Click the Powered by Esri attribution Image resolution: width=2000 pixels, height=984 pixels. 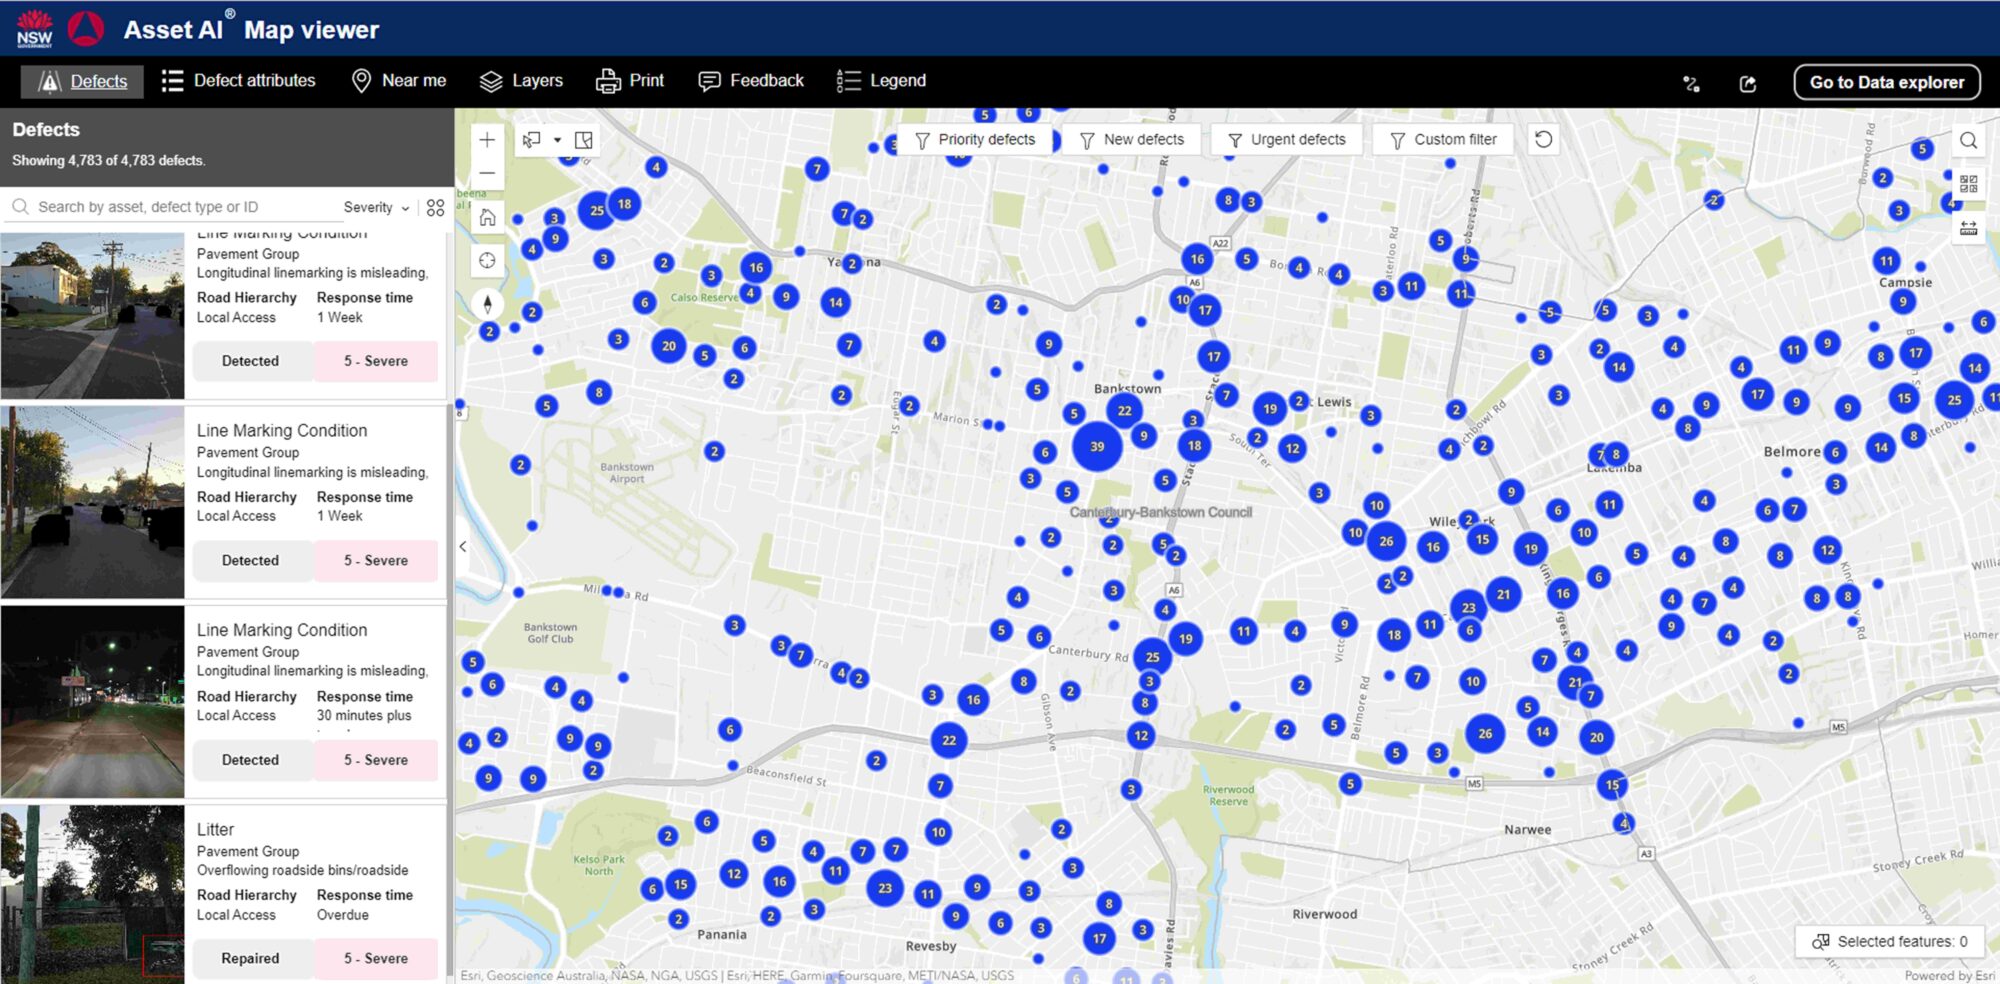point(1949,975)
